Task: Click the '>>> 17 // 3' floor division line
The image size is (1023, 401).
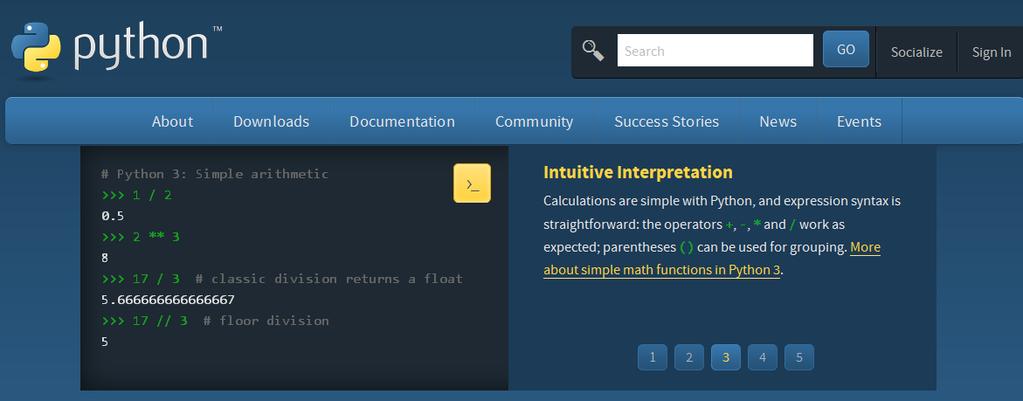Action: click(x=215, y=321)
